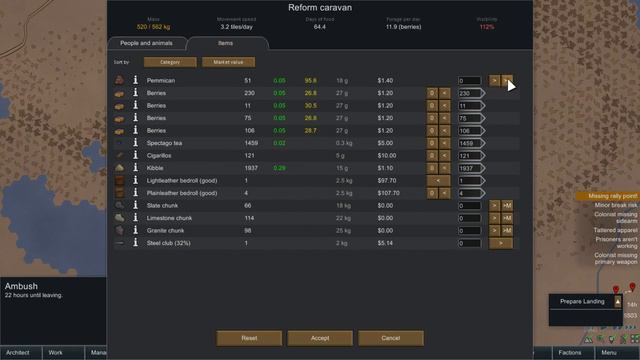Sort items by Market value
The image size is (640, 360).
point(229,62)
